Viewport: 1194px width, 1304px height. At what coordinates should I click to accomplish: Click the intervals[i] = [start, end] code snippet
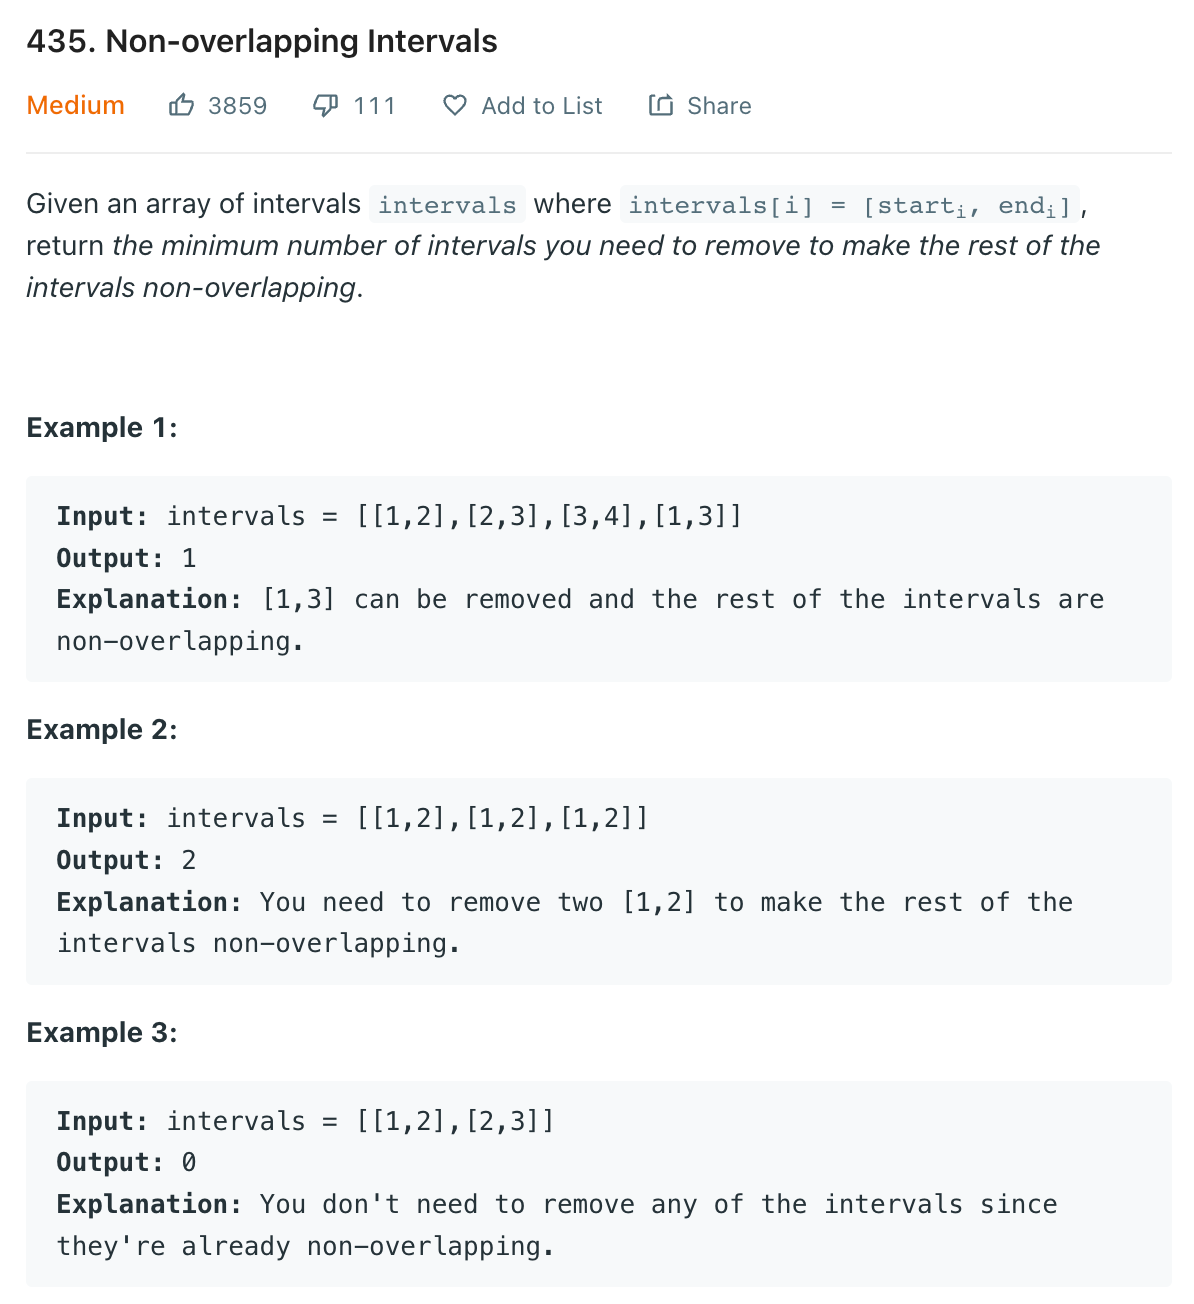[850, 205]
